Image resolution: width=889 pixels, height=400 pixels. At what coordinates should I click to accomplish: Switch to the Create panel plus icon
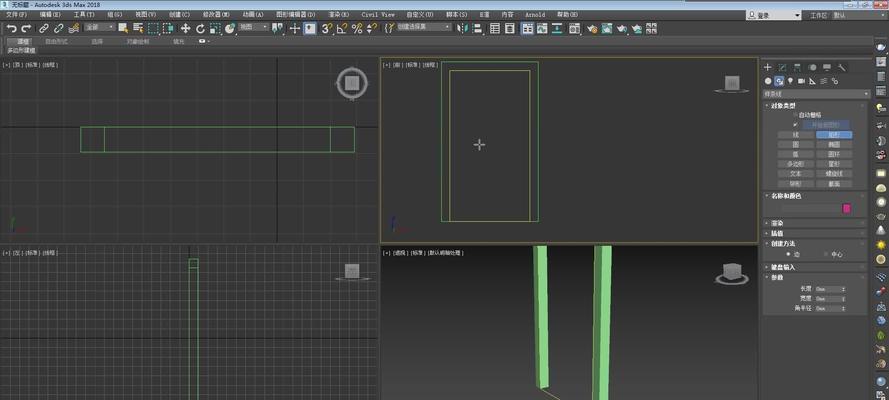coord(768,67)
